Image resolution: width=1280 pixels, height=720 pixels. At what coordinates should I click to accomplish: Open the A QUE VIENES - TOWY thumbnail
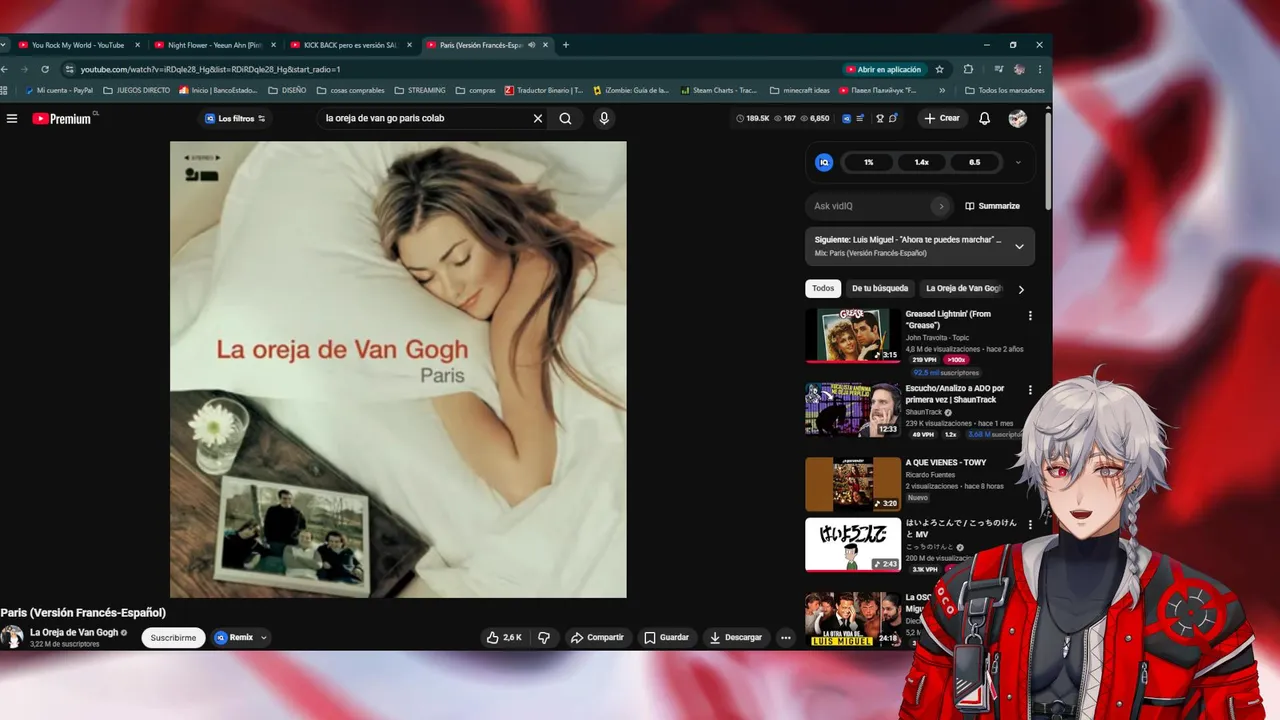click(x=853, y=484)
